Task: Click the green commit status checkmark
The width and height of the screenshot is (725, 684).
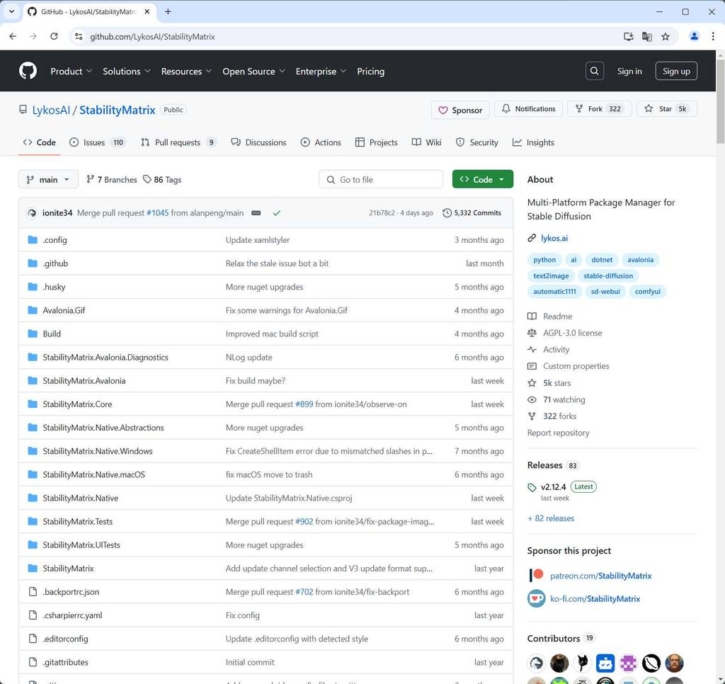Action: [x=276, y=213]
